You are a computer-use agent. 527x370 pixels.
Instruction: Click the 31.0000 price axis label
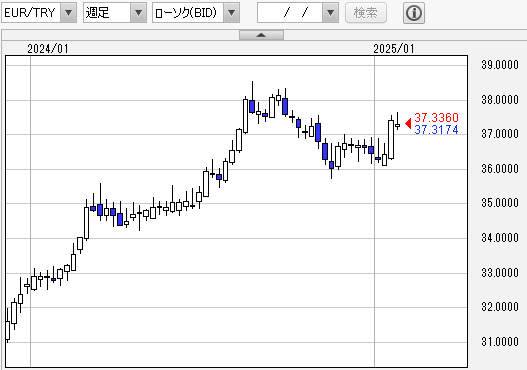[500, 342]
